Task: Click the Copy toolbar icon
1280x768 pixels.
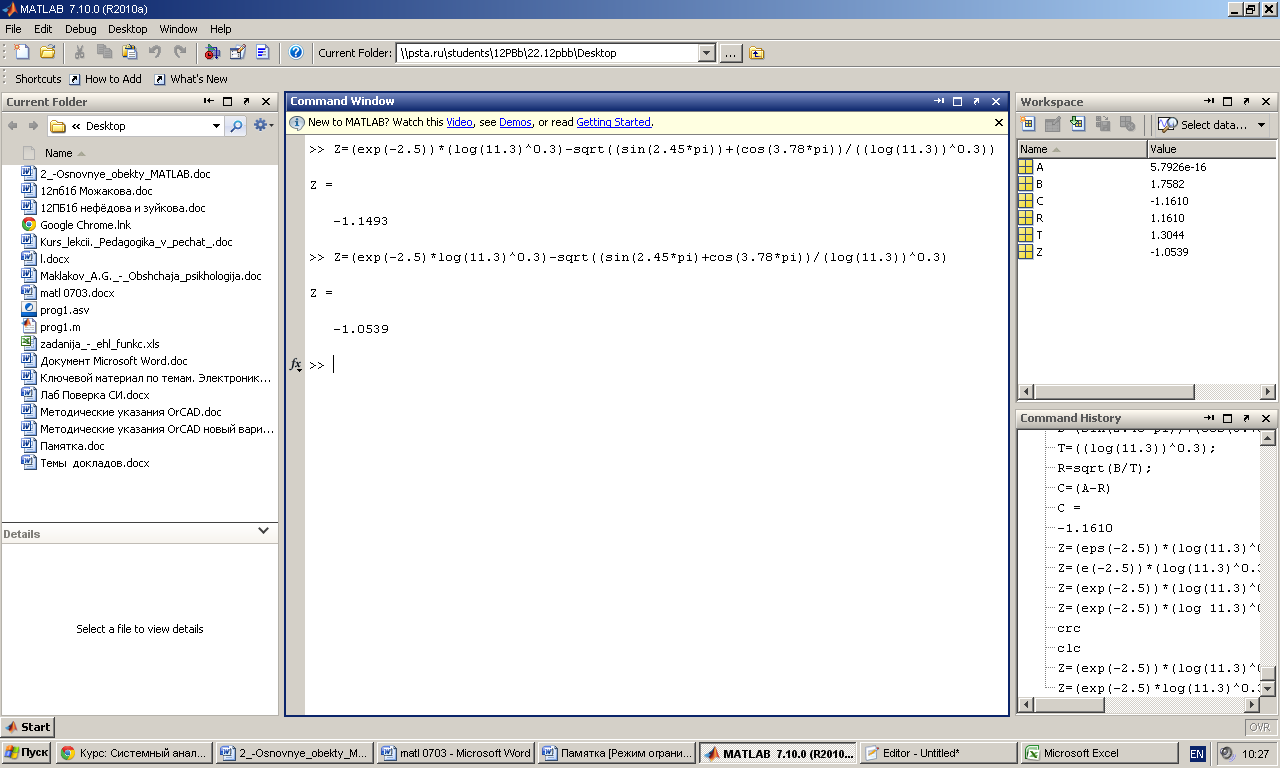Action: point(104,53)
